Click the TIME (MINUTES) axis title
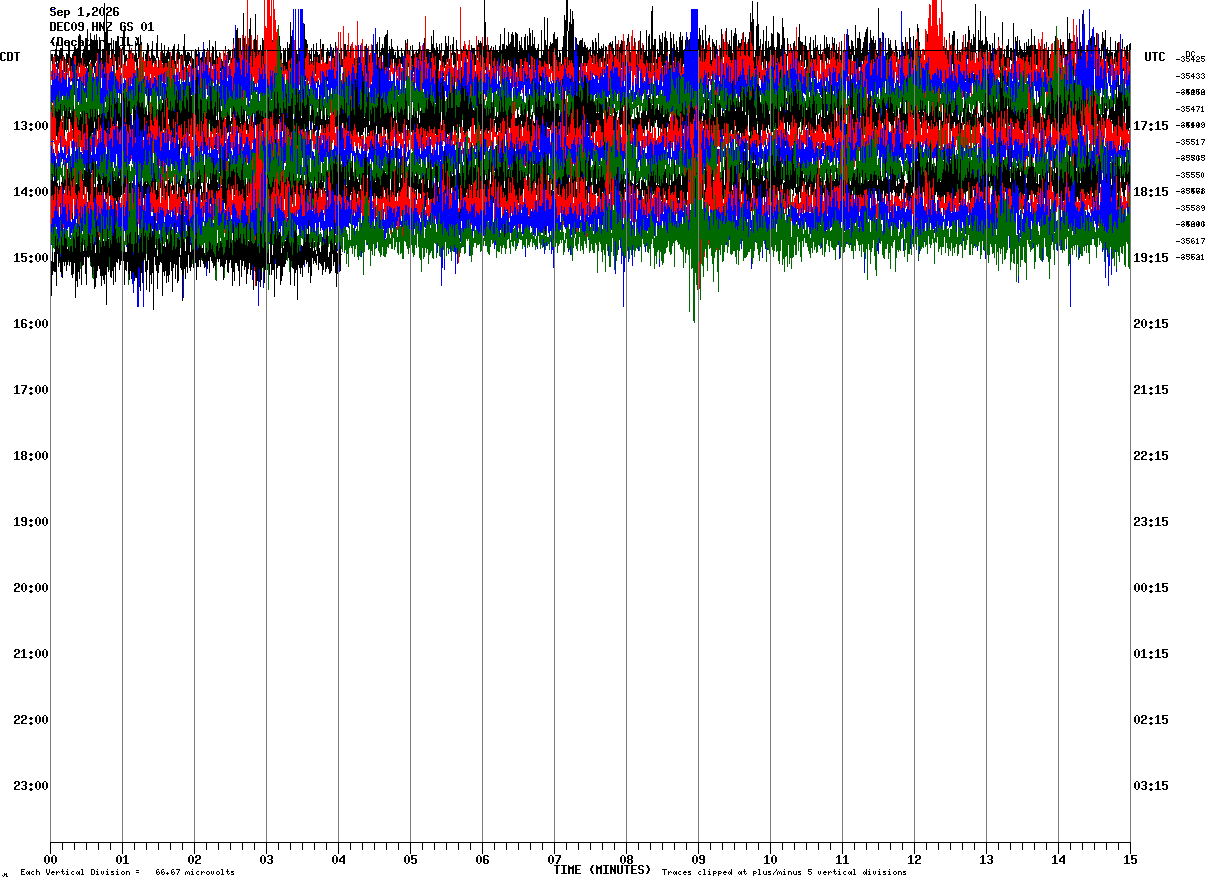 click(602, 870)
